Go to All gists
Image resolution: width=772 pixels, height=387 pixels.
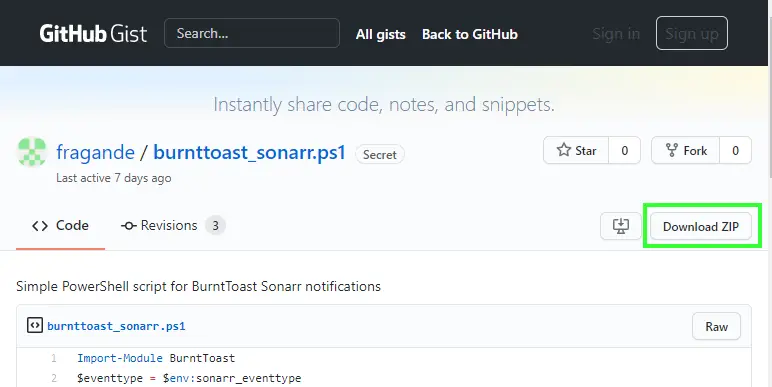point(381,34)
